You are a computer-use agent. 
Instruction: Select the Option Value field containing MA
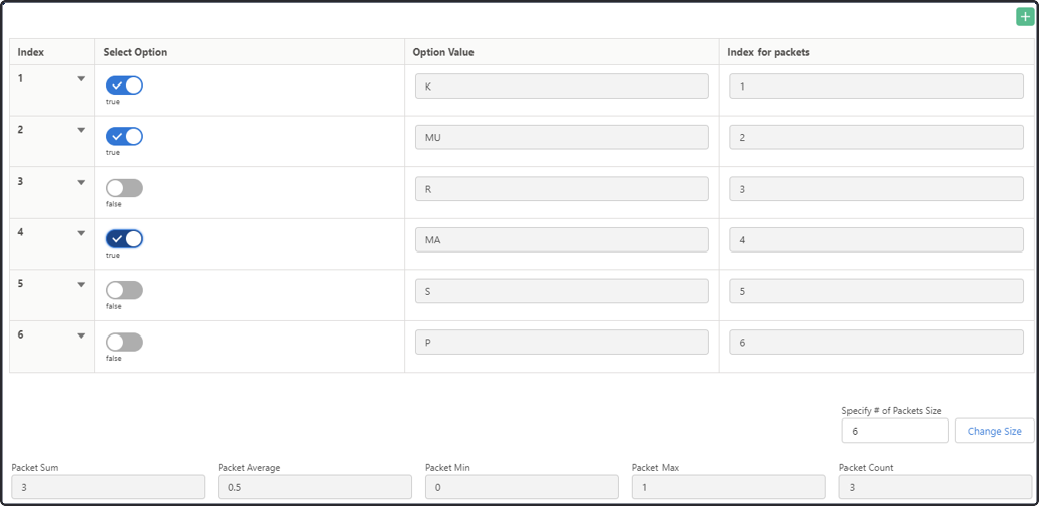pyautogui.click(x=562, y=240)
